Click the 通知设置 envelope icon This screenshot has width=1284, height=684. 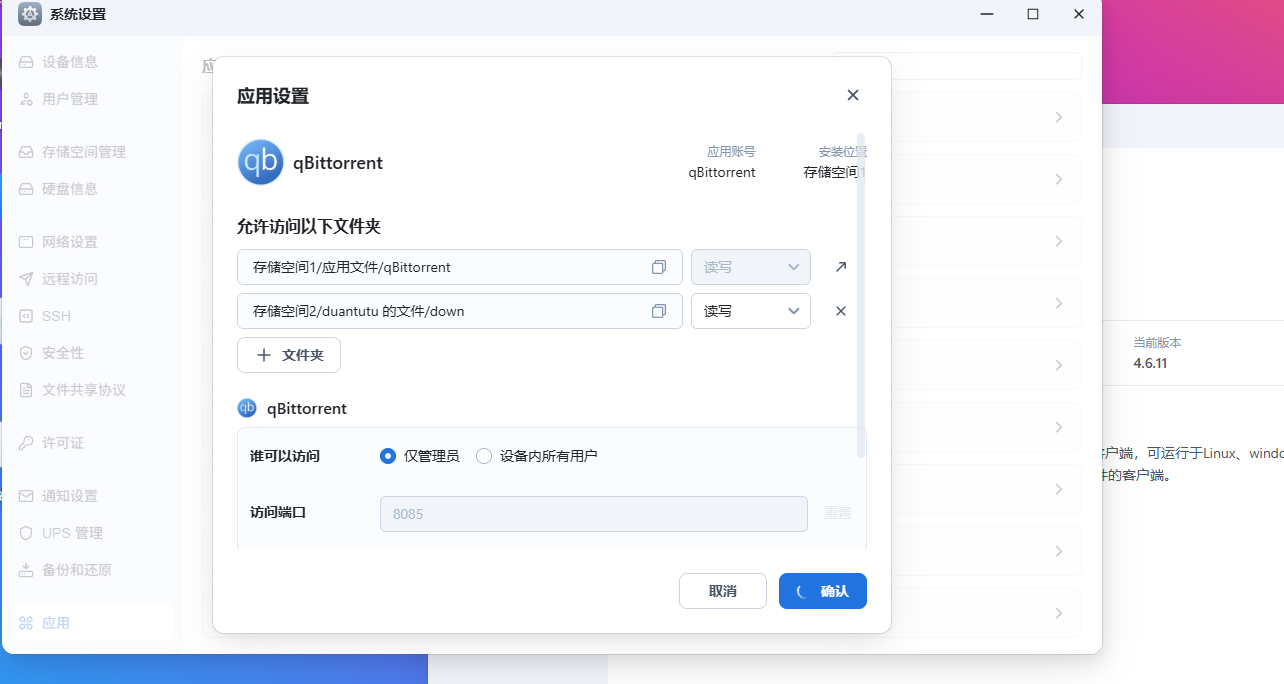26,496
